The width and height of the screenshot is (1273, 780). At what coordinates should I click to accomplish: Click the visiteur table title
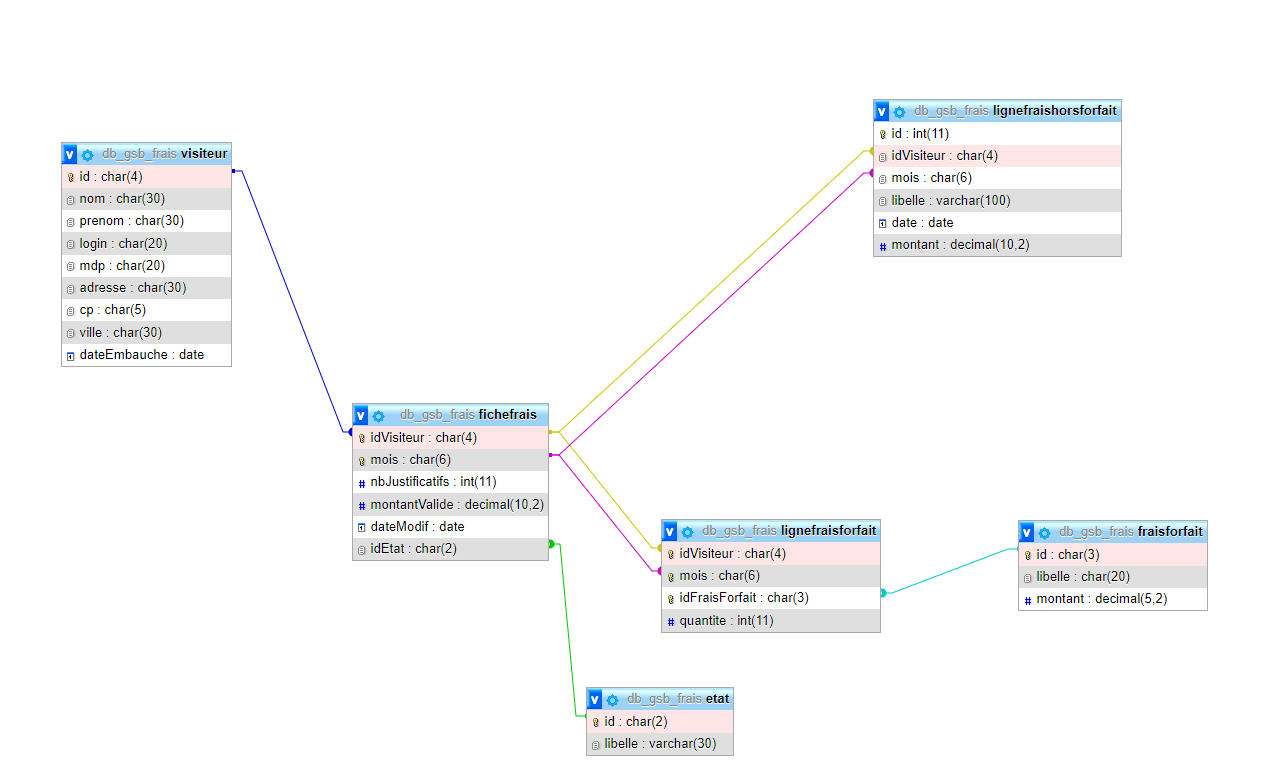point(204,154)
